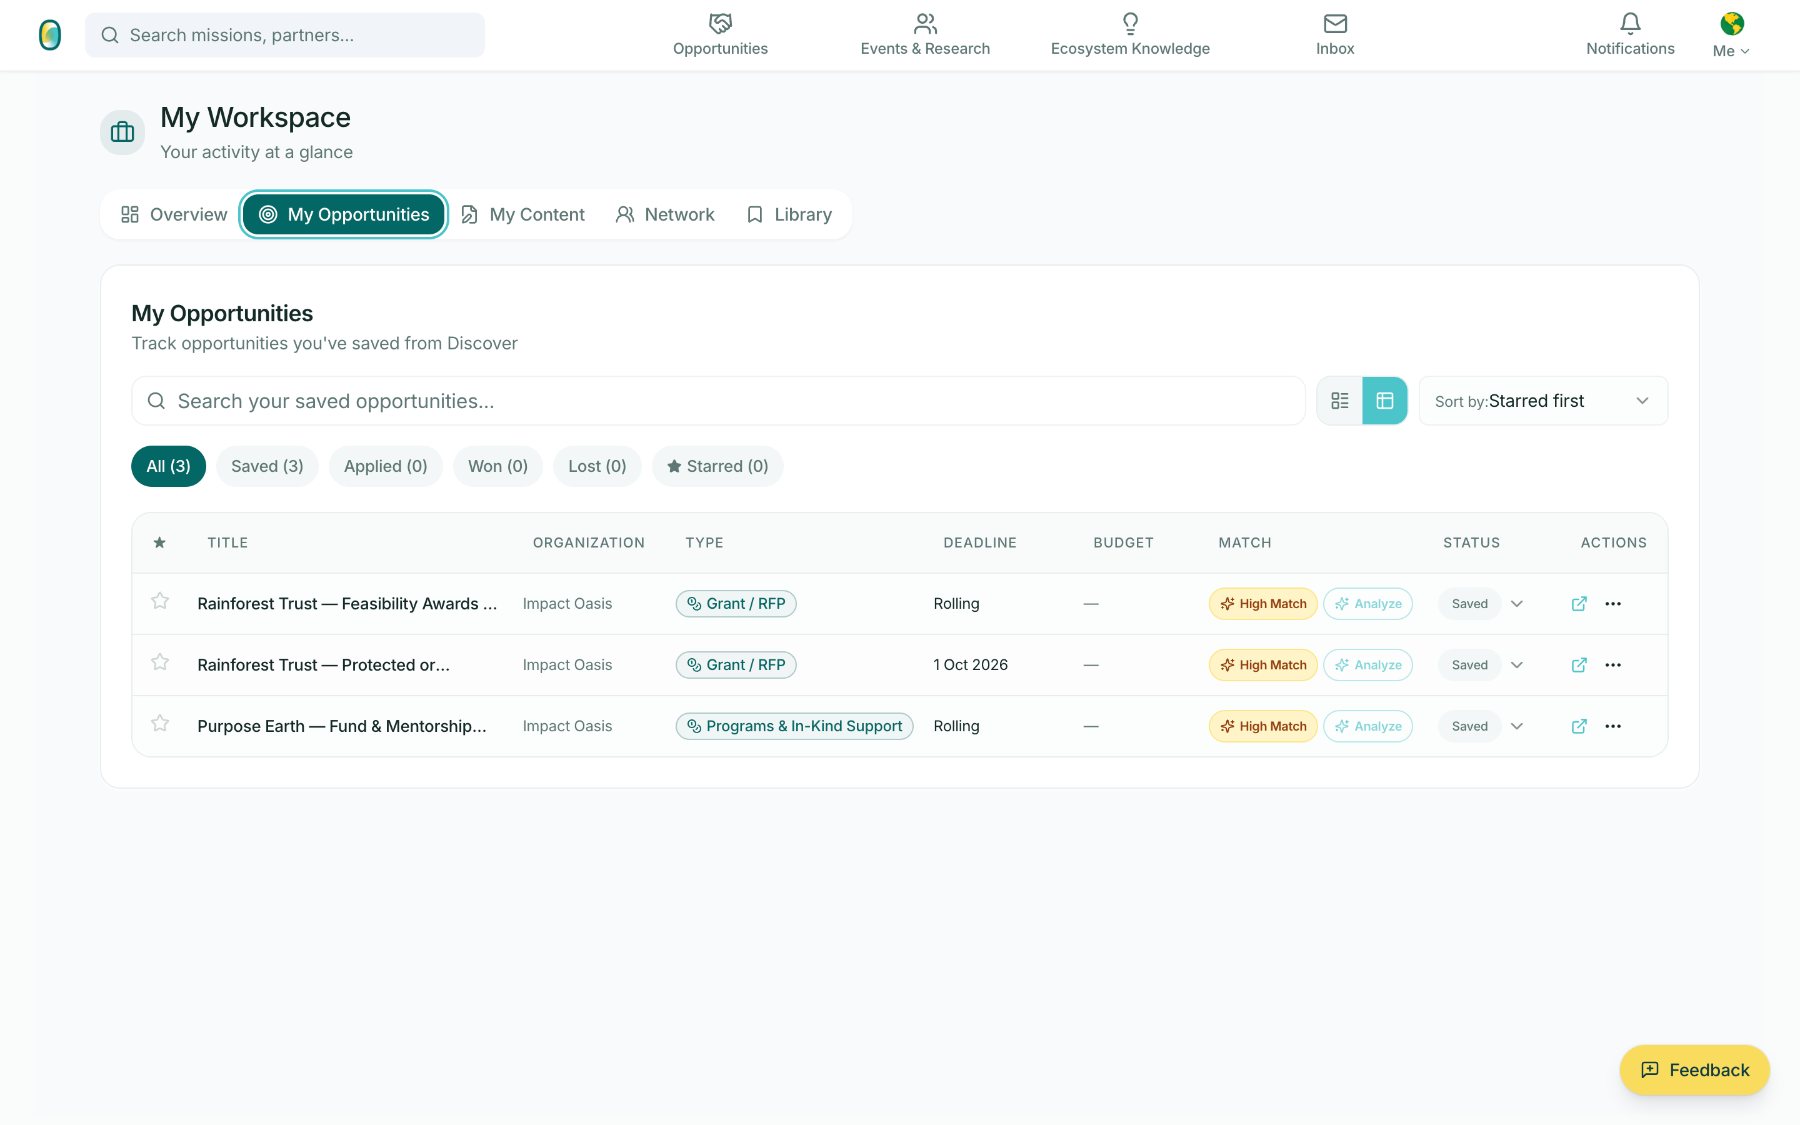Click the Search your saved opportunities field
This screenshot has height=1125, width=1800.
click(718, 401)
